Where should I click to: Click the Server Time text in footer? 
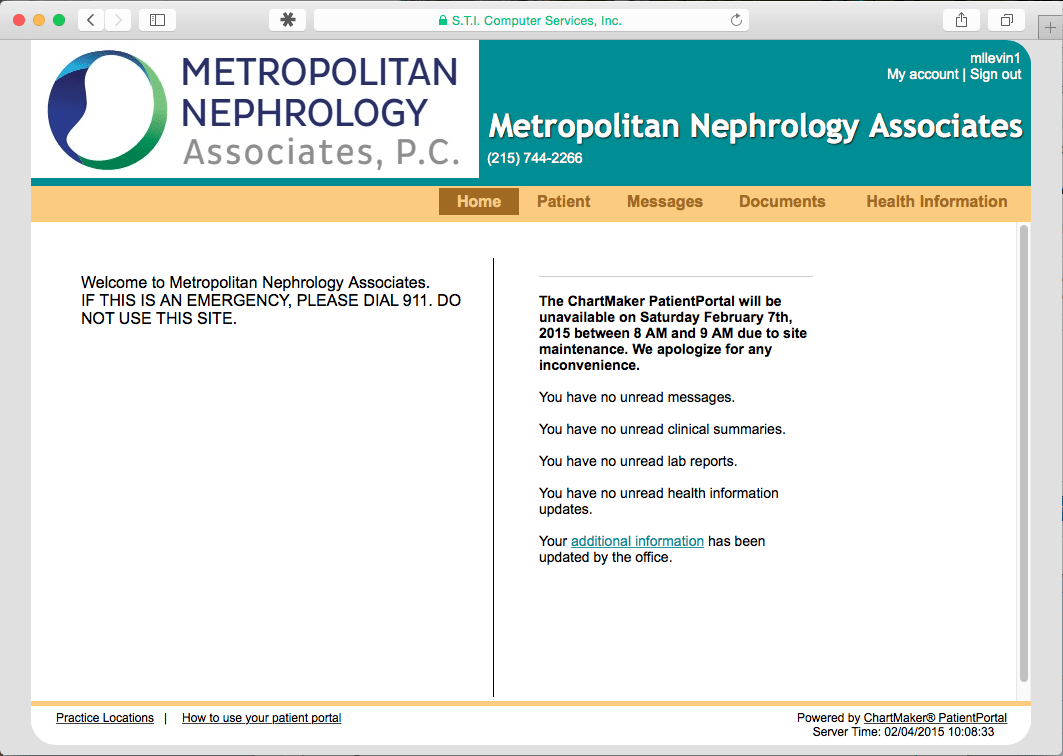(x=903, y=732)
